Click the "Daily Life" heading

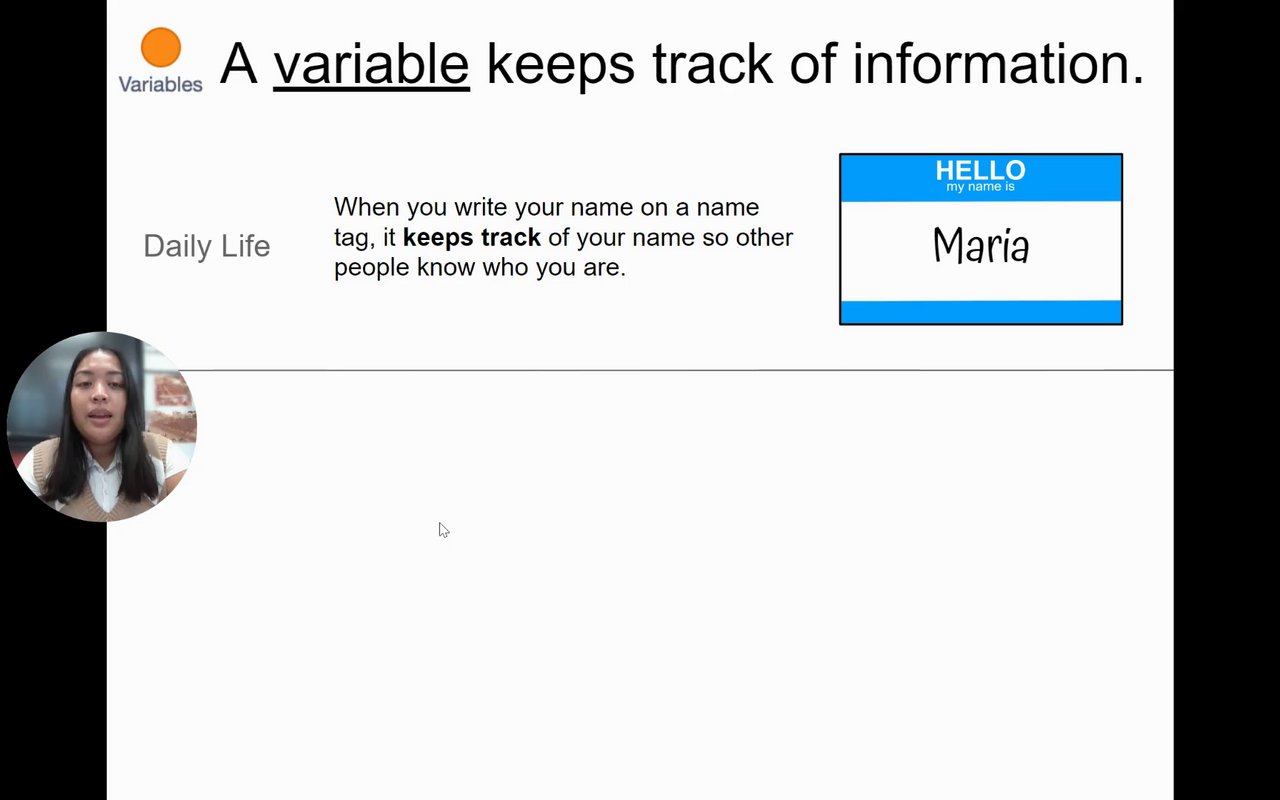pyautogui.click(x=206, y=246)
